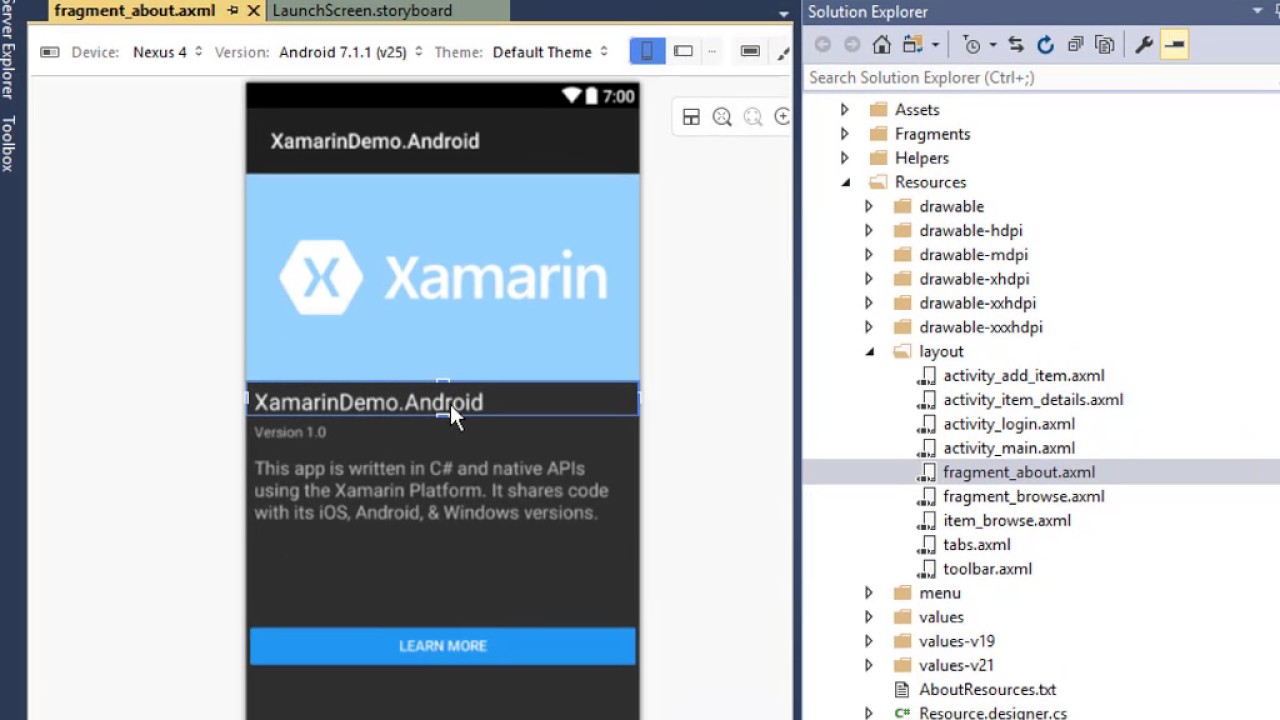Screen dimensions: 1280x720
Task: Pin the fragment_about.axml tab
Action: 233,11
